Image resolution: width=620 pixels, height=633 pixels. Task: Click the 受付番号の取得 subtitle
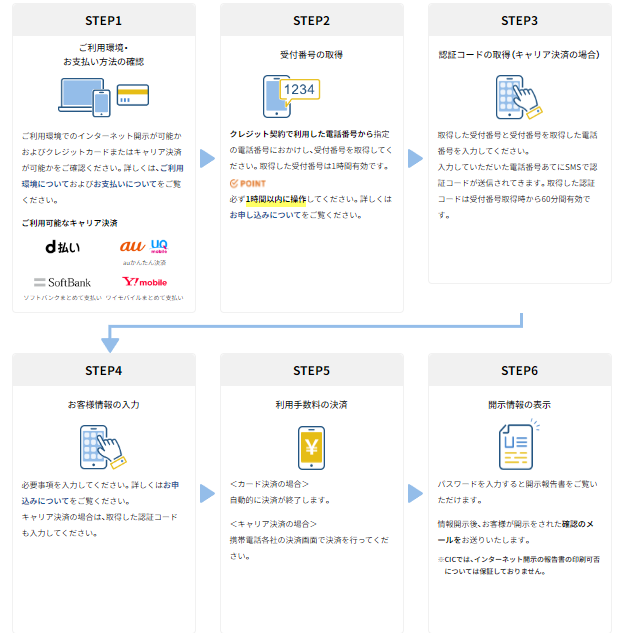(312, 54)
